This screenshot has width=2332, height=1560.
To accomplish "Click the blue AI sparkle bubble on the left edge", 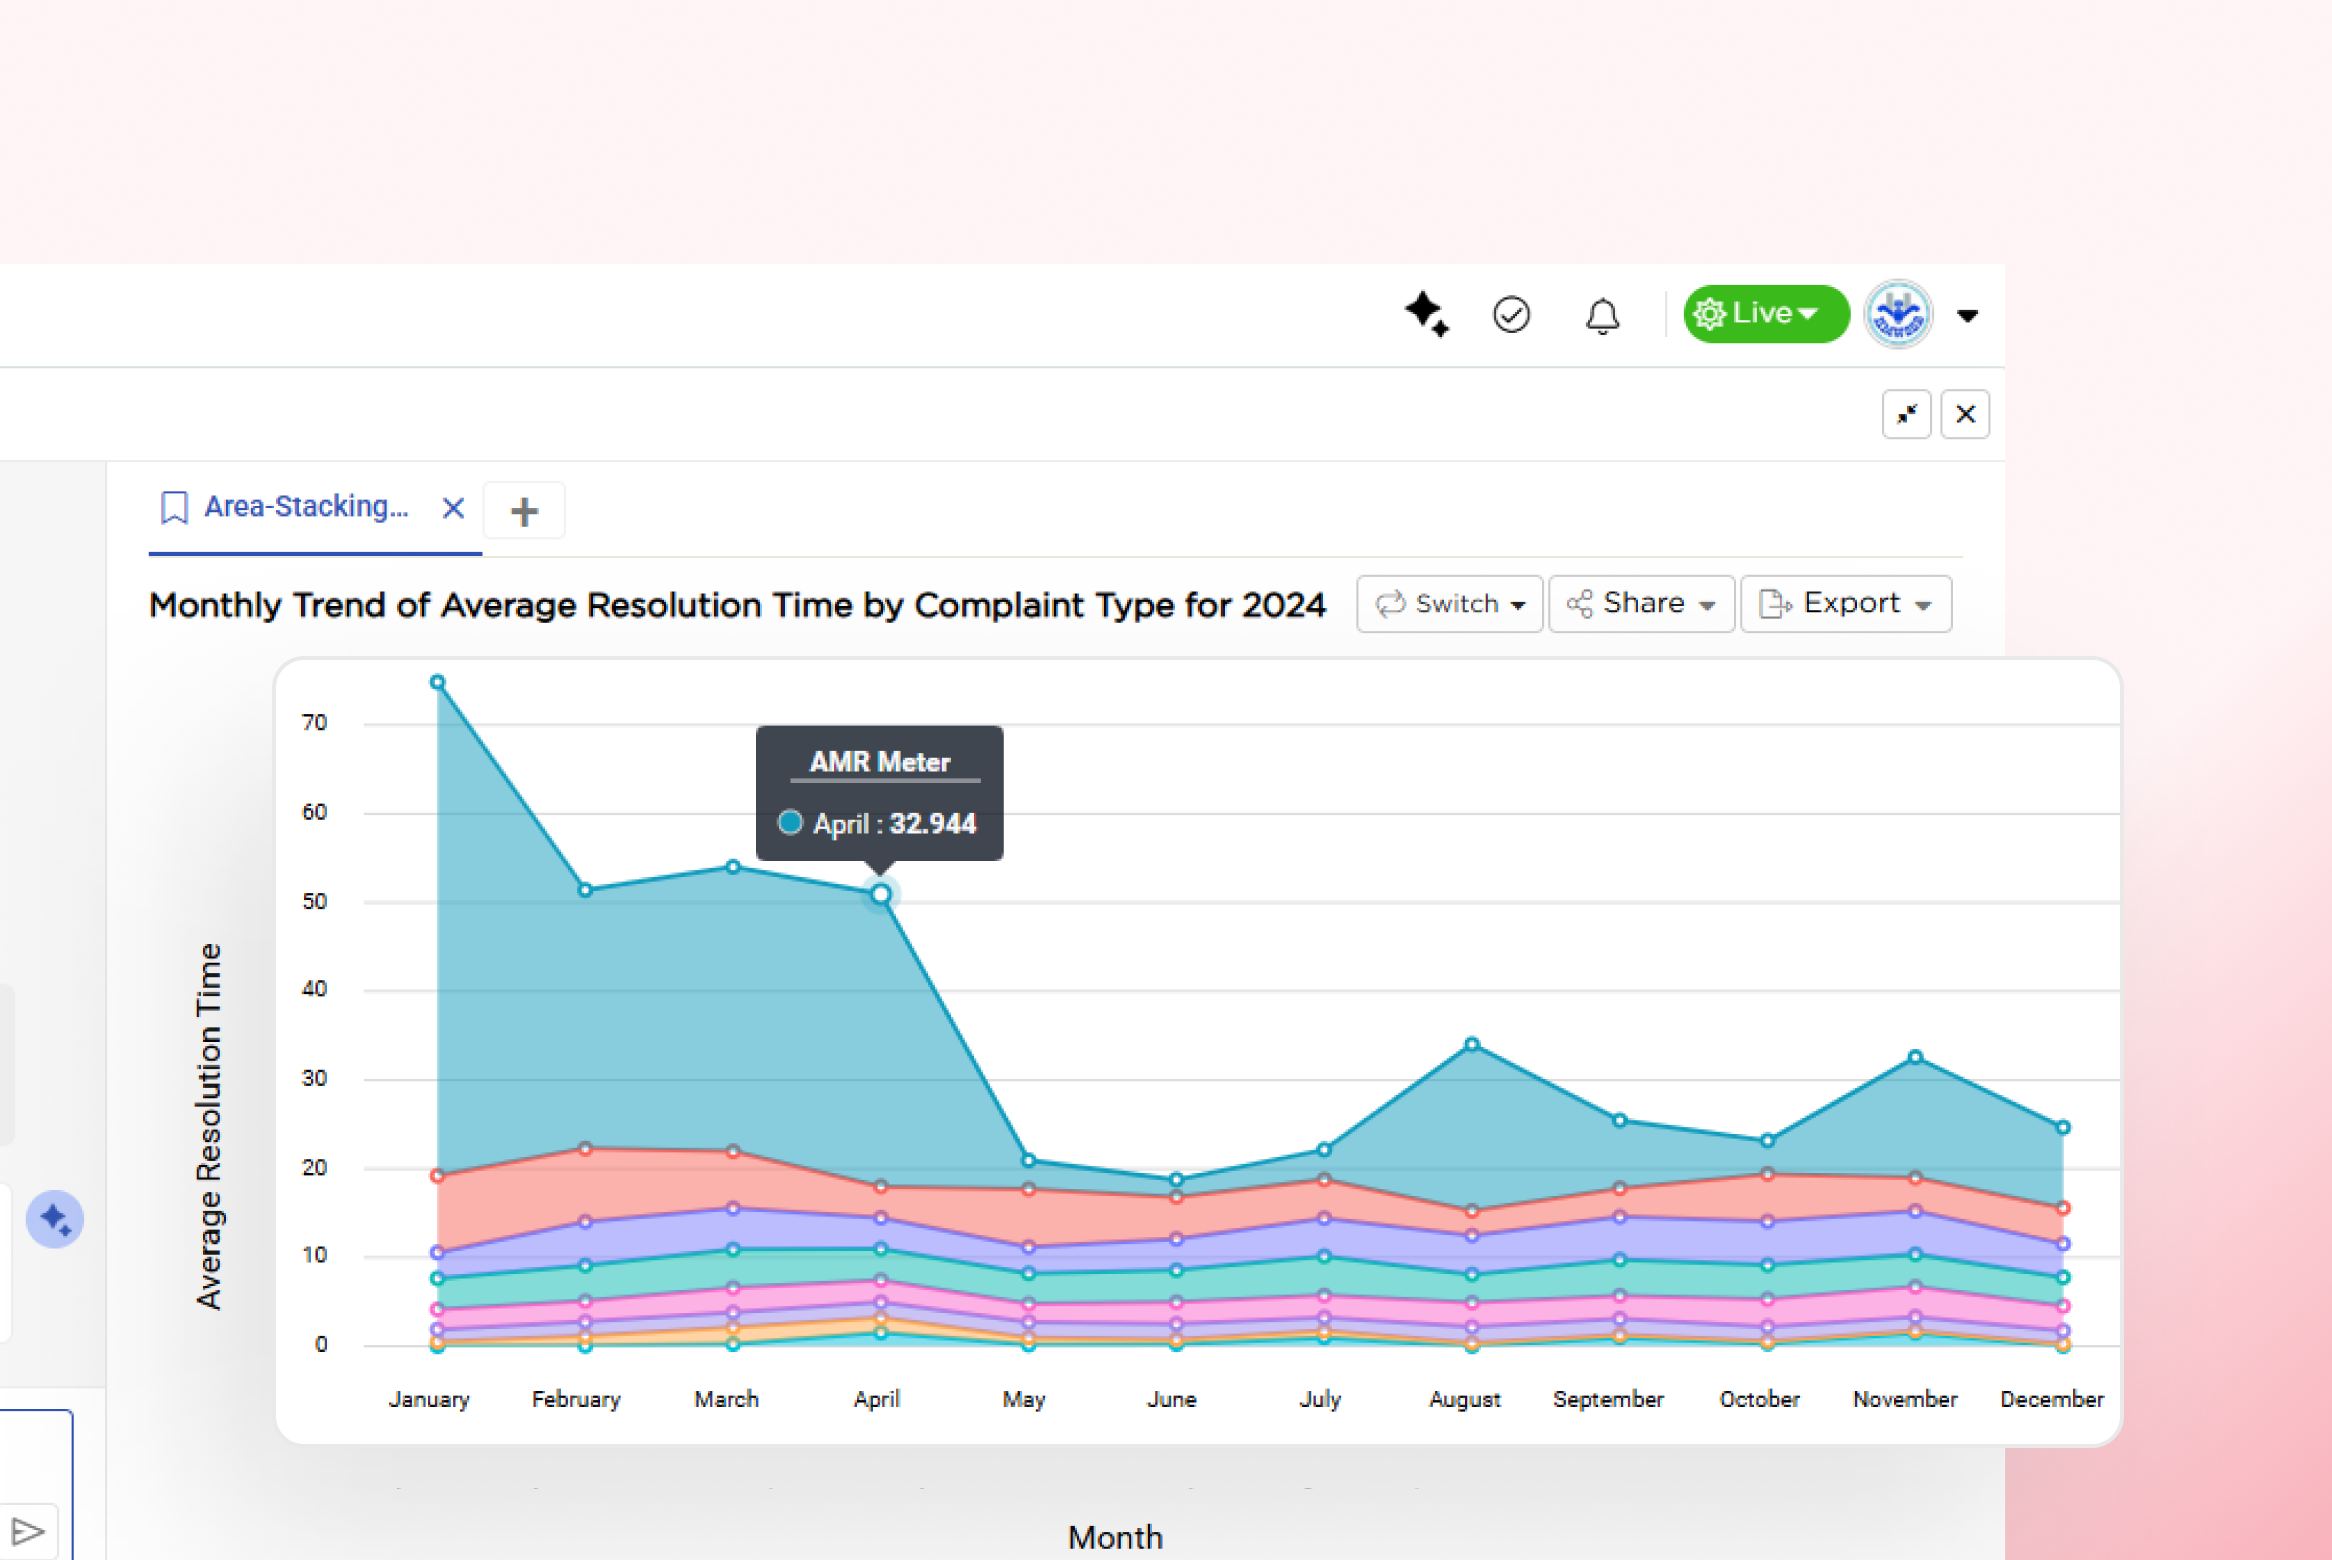I will (55, 1219).
